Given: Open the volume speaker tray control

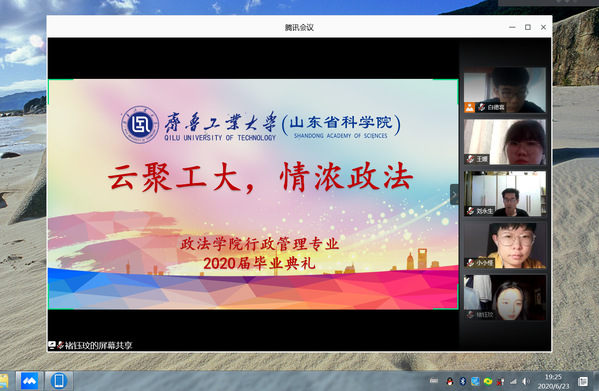Looking at the screenshot, I should tap(526, 381).
